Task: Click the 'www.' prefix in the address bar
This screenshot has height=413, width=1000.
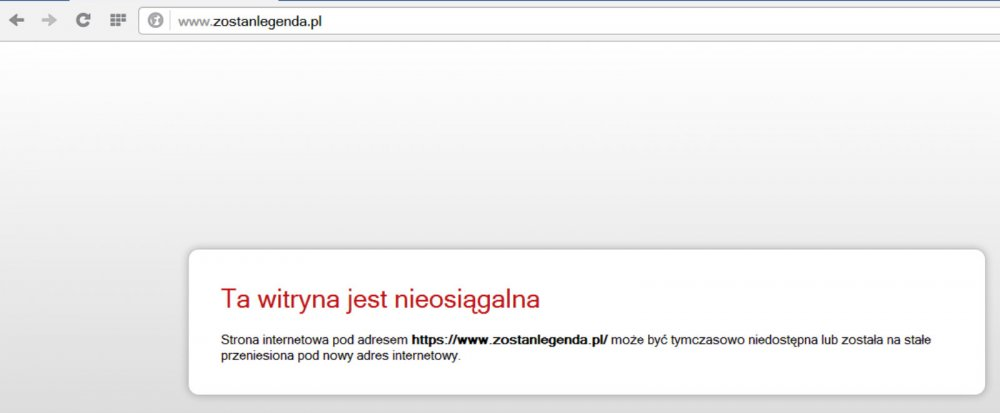Action: pyautogui.click(x=192, y=21)
